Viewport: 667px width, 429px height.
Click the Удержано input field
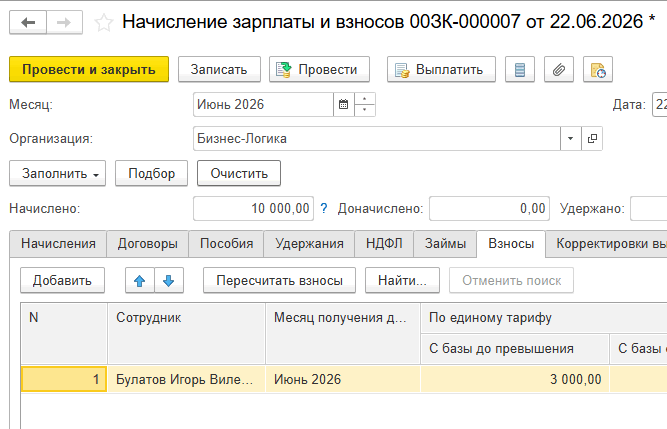(648, 208)
